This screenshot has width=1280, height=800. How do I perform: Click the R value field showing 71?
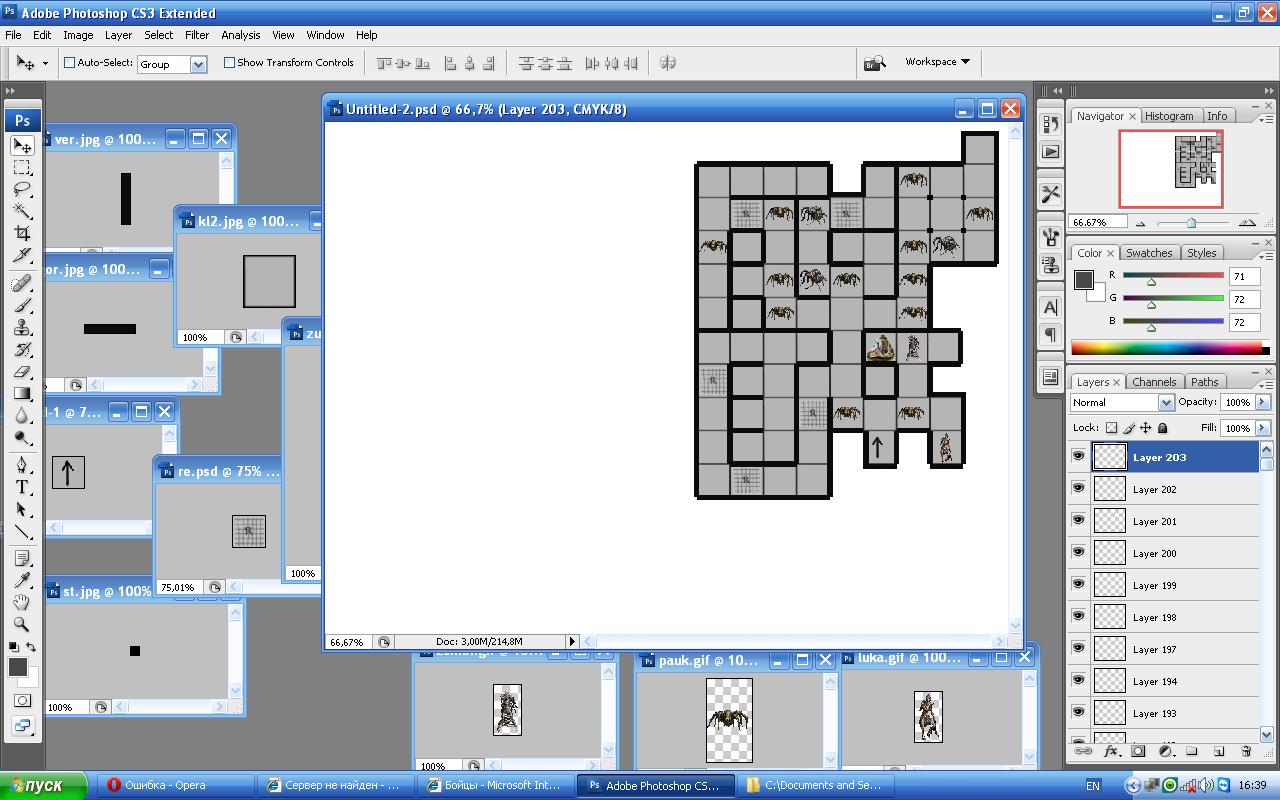(x=1244, y=276)
